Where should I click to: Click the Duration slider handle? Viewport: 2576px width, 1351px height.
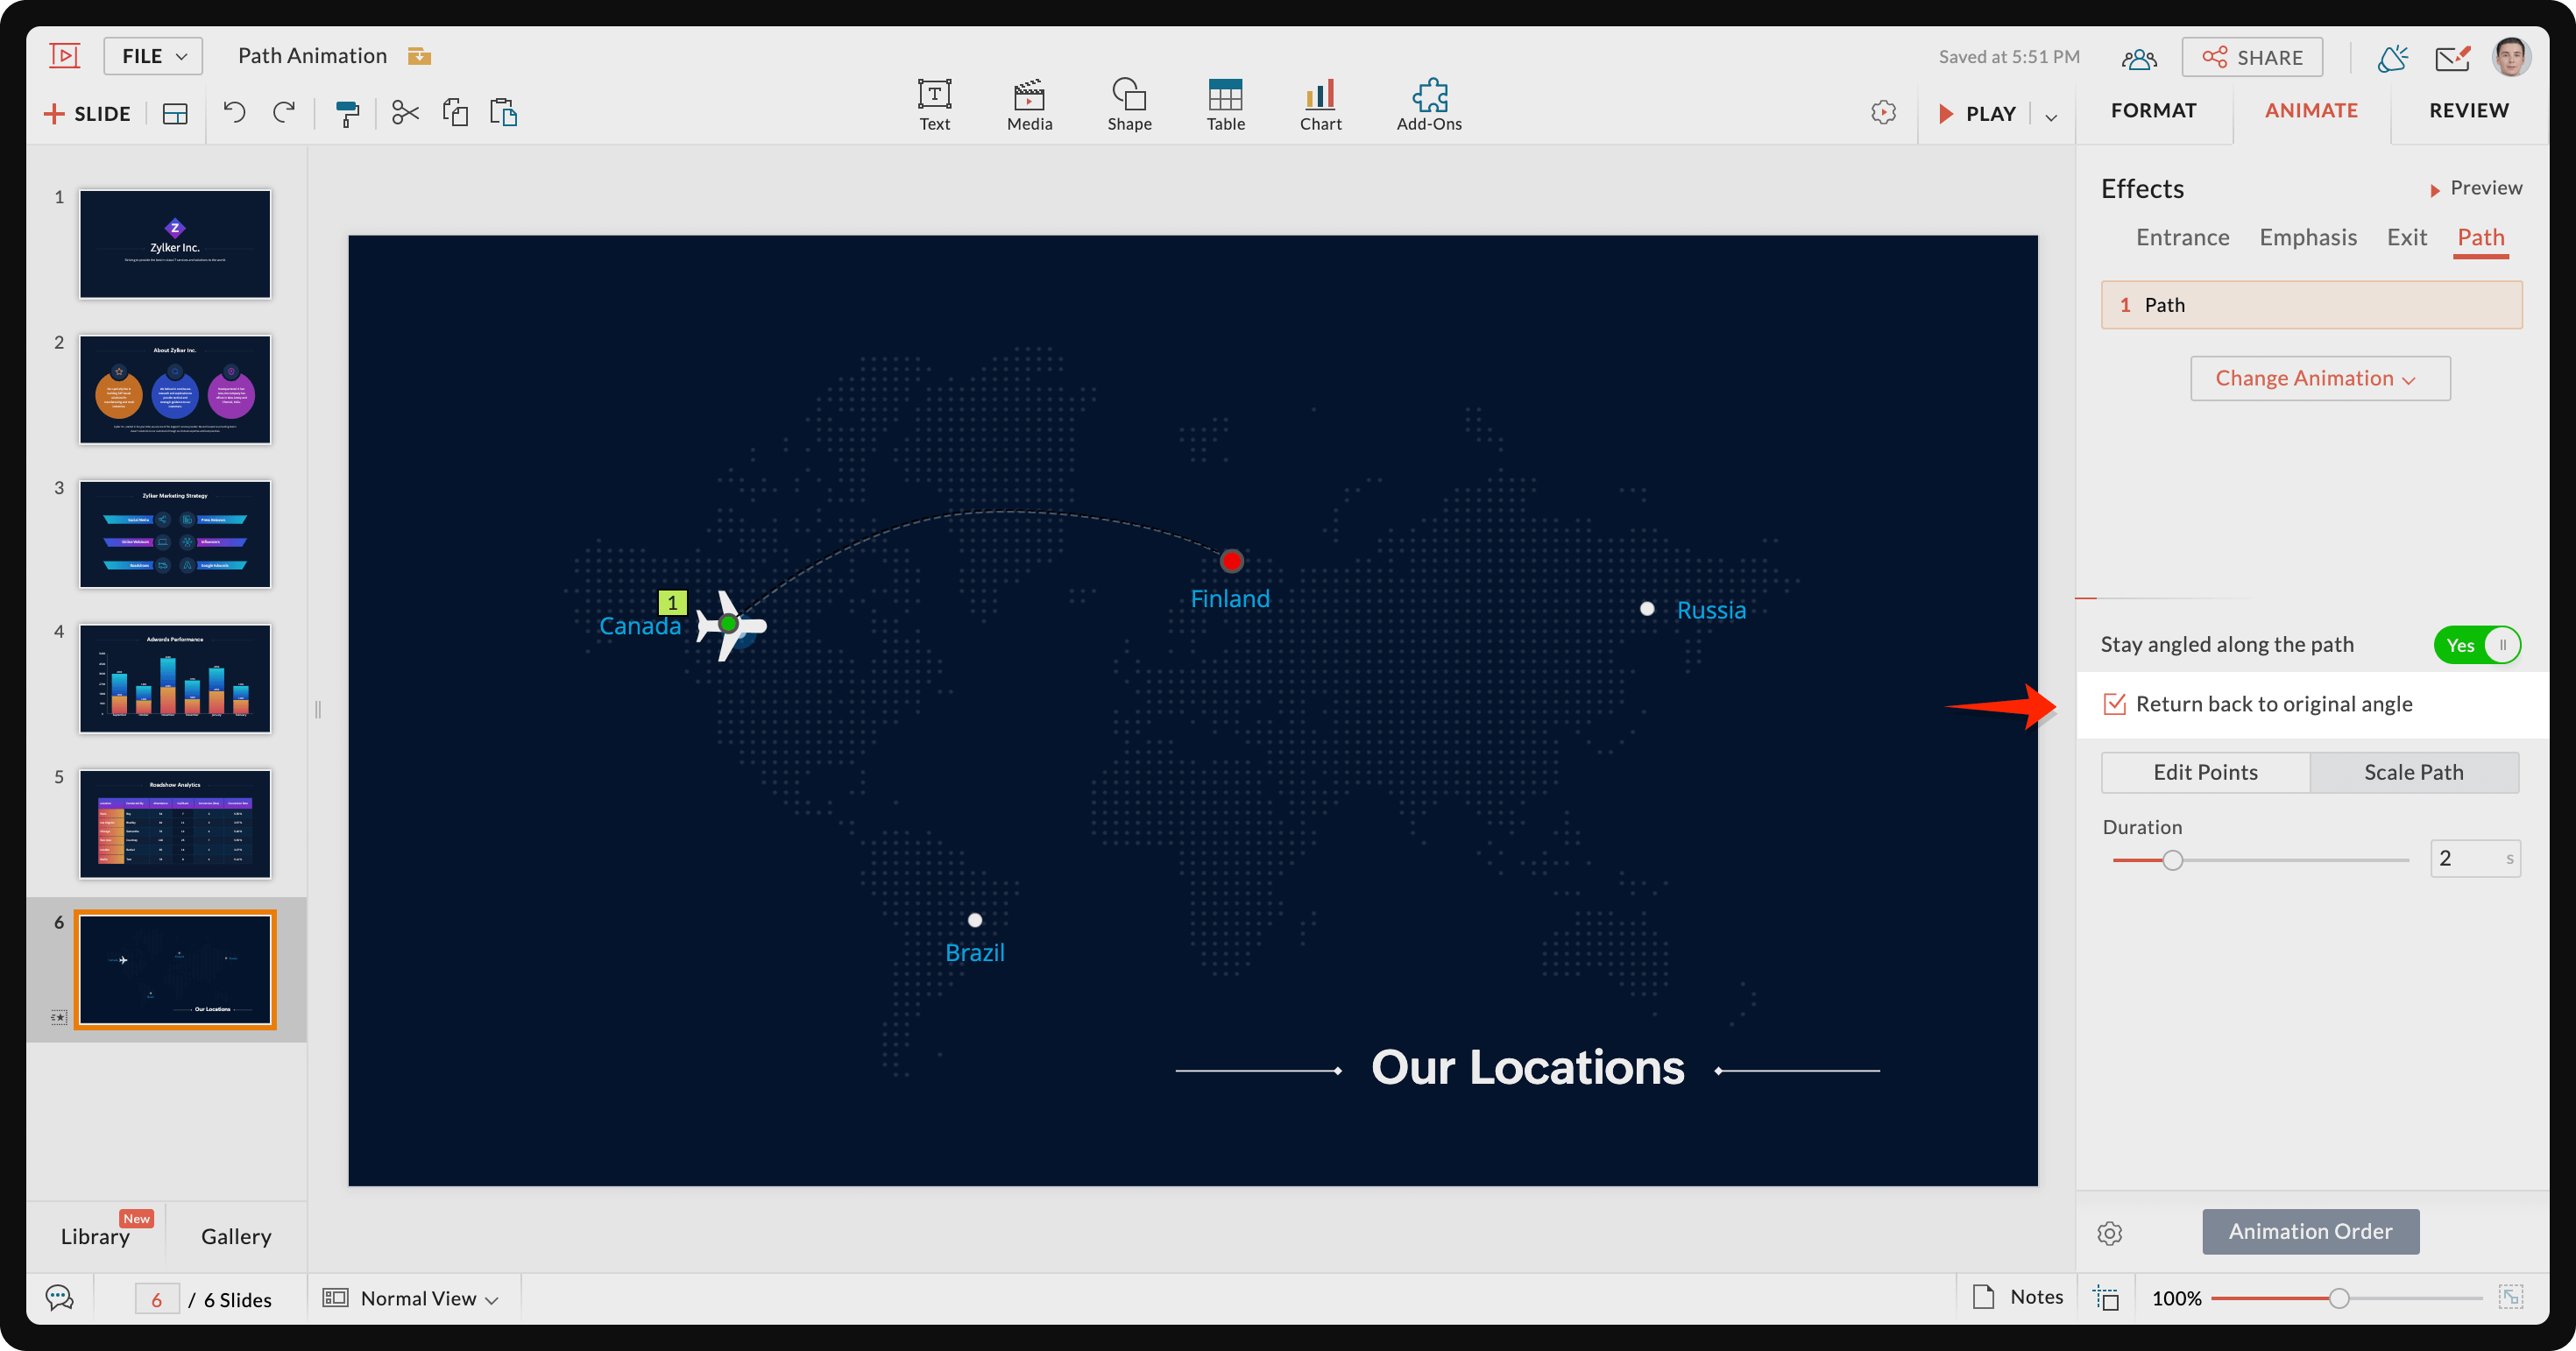click(2172, 860)
